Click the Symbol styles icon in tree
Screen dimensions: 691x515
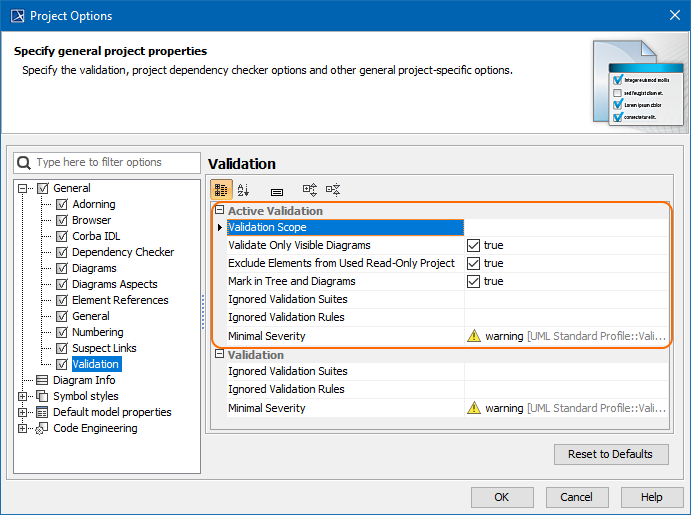tap(42, 396)
